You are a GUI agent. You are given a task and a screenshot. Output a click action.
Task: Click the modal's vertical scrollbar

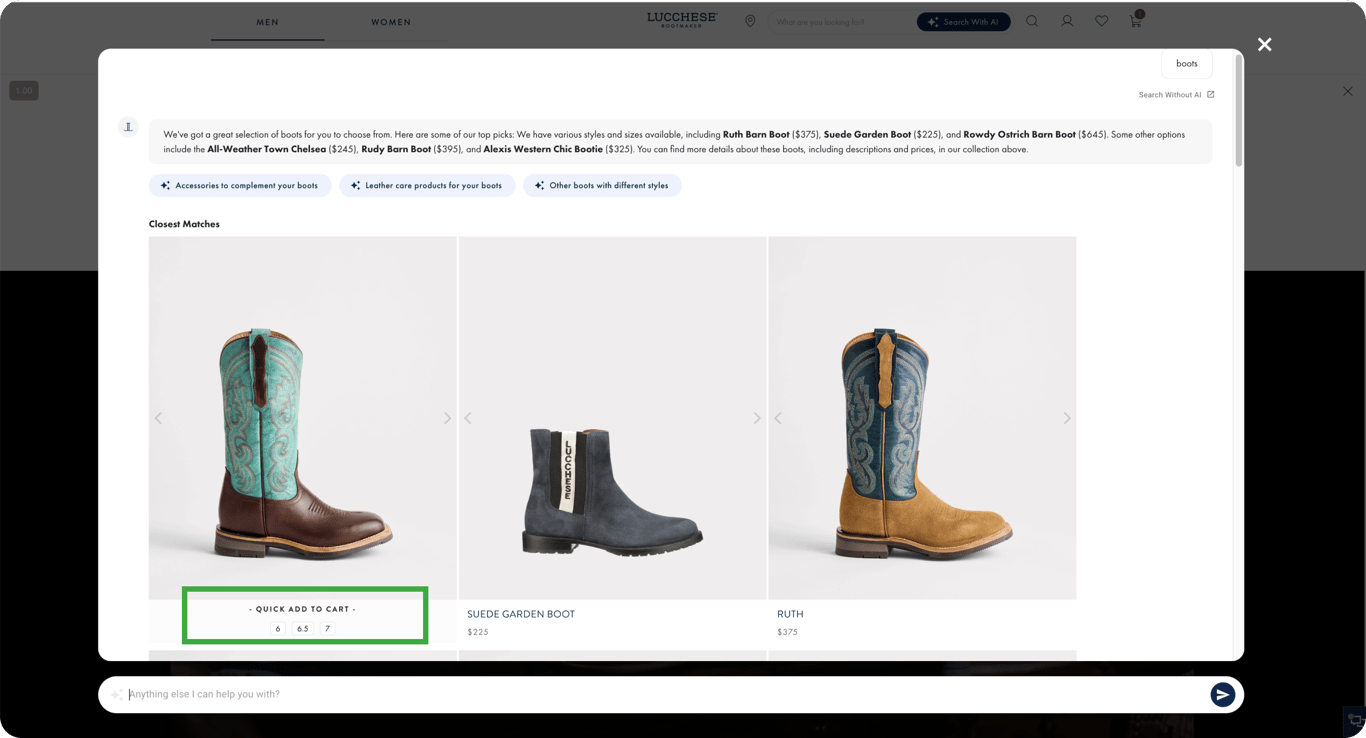1239,110
